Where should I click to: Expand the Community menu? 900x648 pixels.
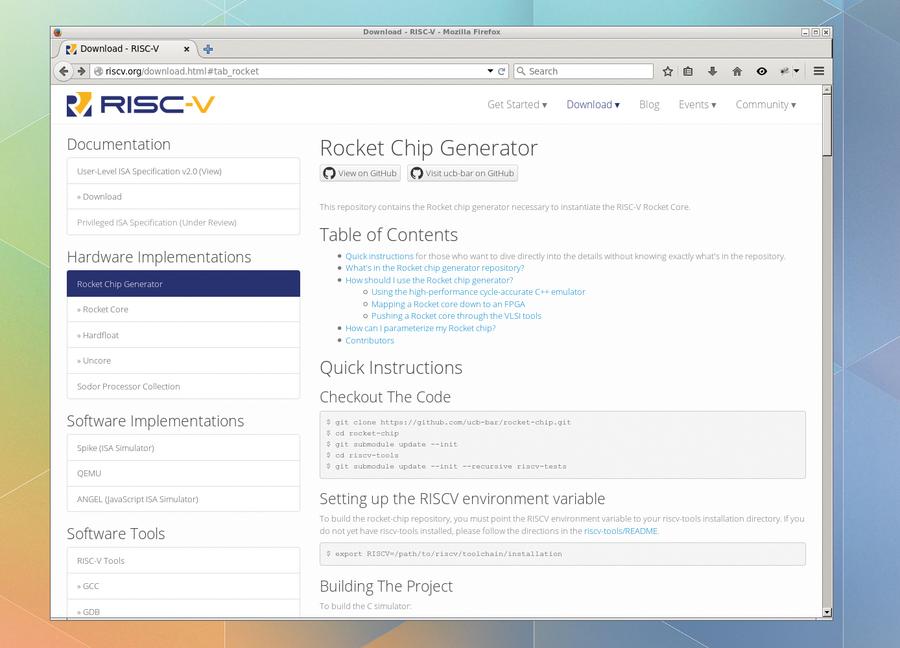click(x=766, y=104)
